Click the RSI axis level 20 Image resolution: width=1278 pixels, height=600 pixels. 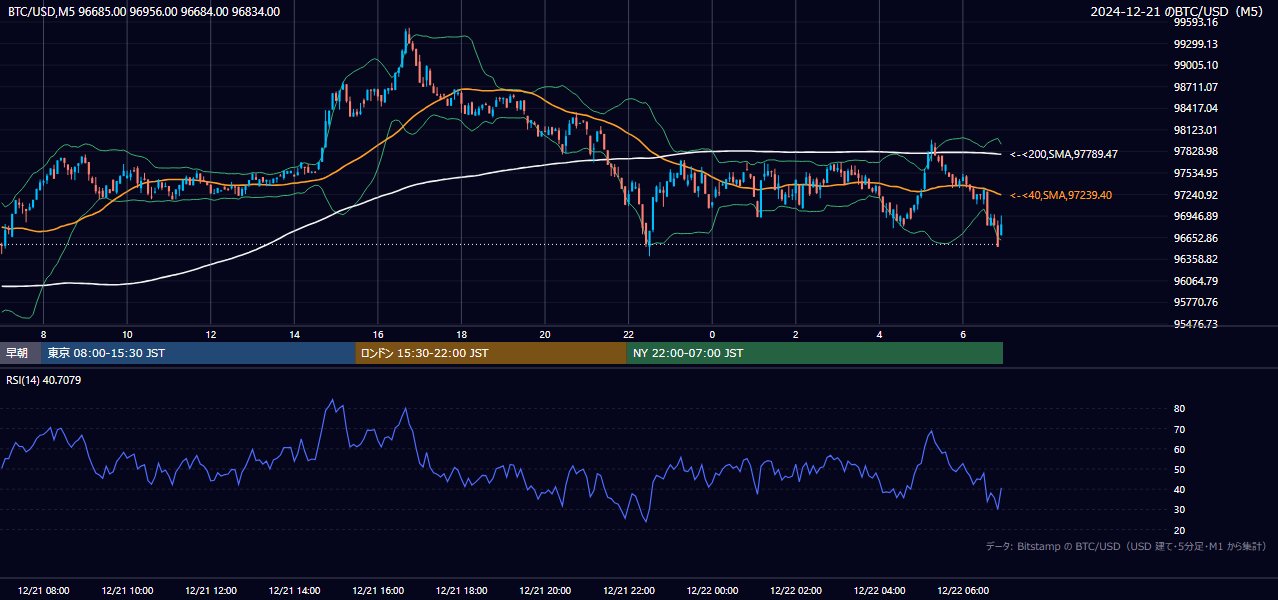[1179, 530]
